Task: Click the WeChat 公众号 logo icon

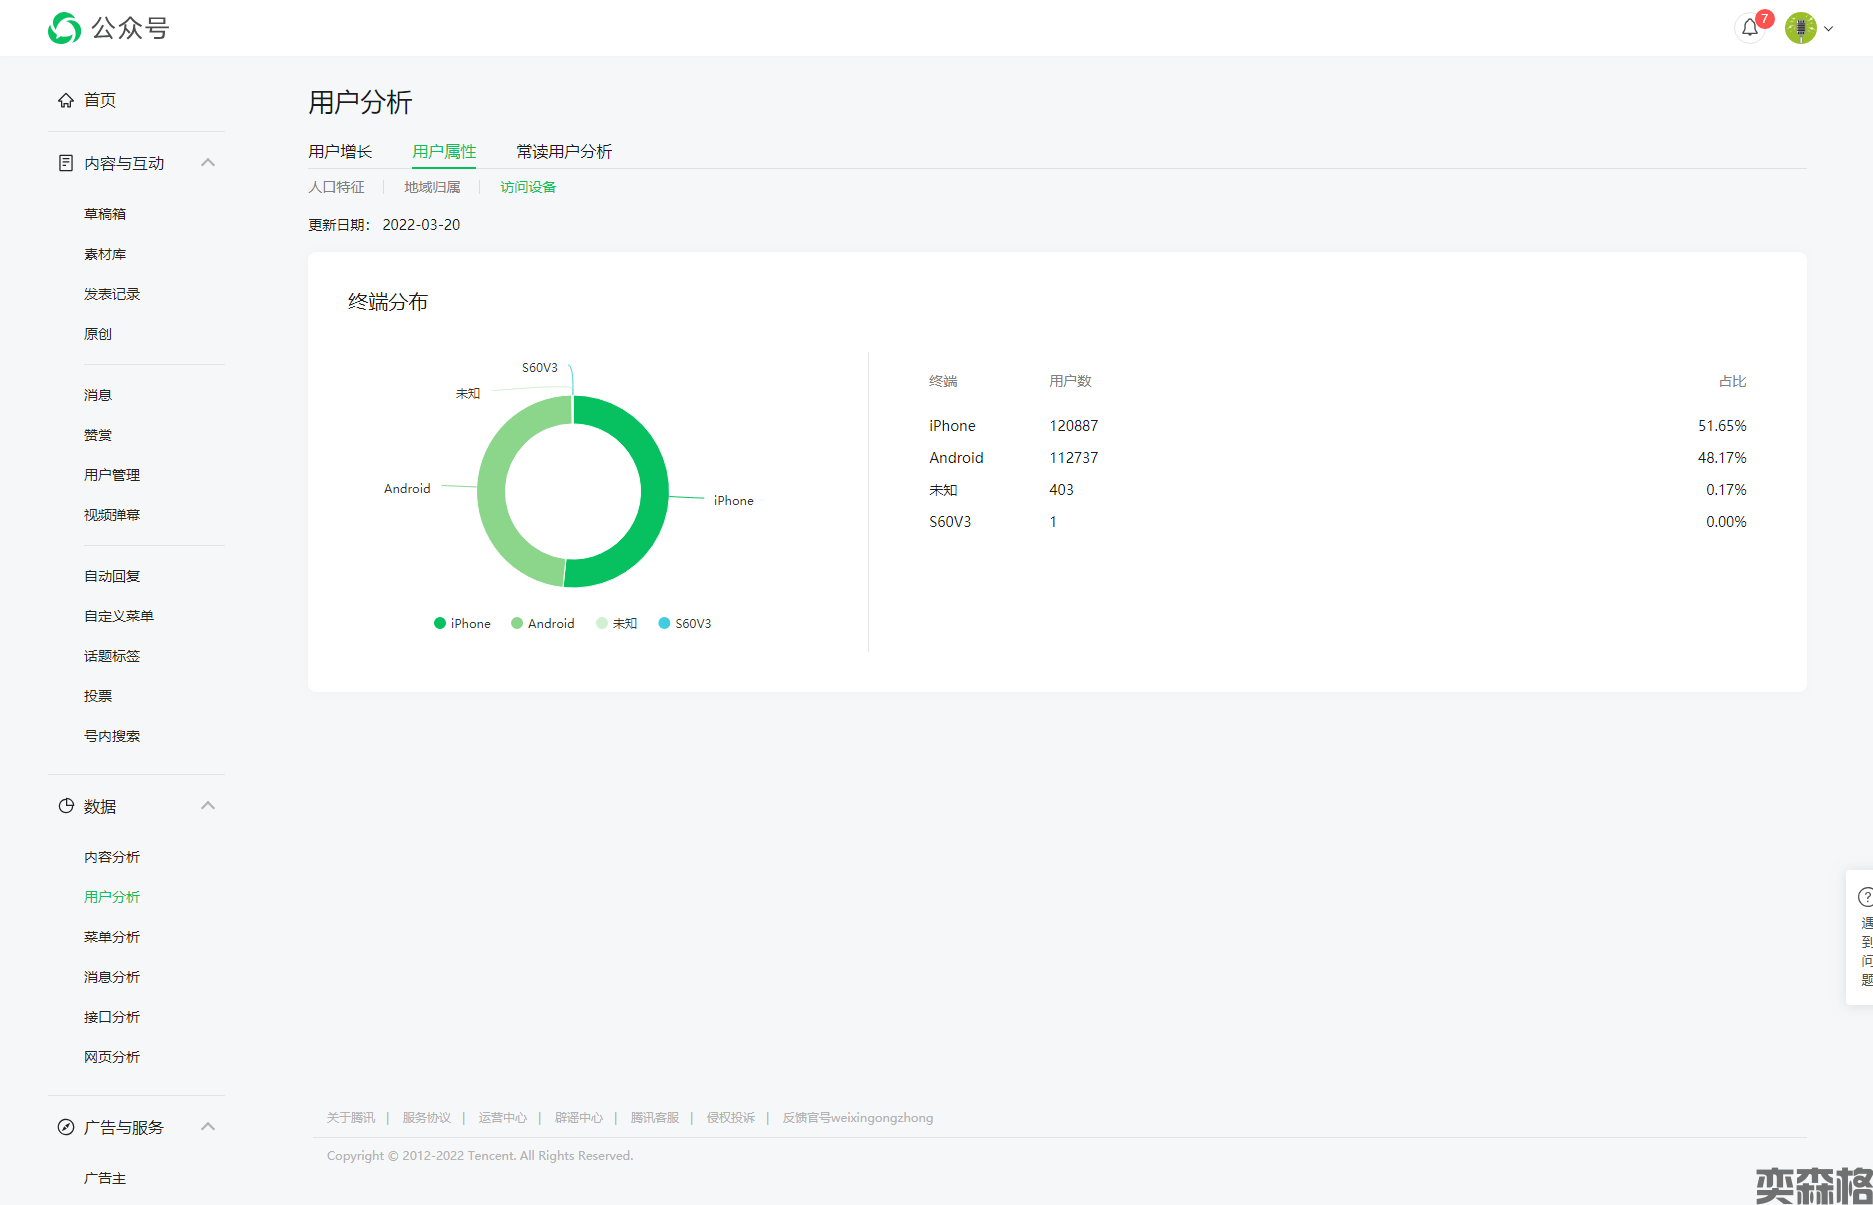Action: click(65, 28)
